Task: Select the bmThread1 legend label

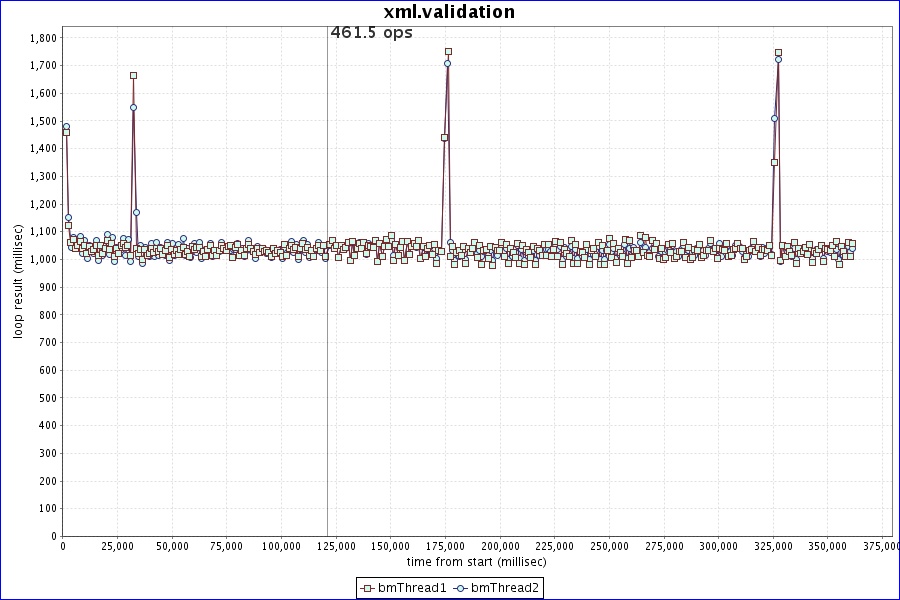Action: 411,588
